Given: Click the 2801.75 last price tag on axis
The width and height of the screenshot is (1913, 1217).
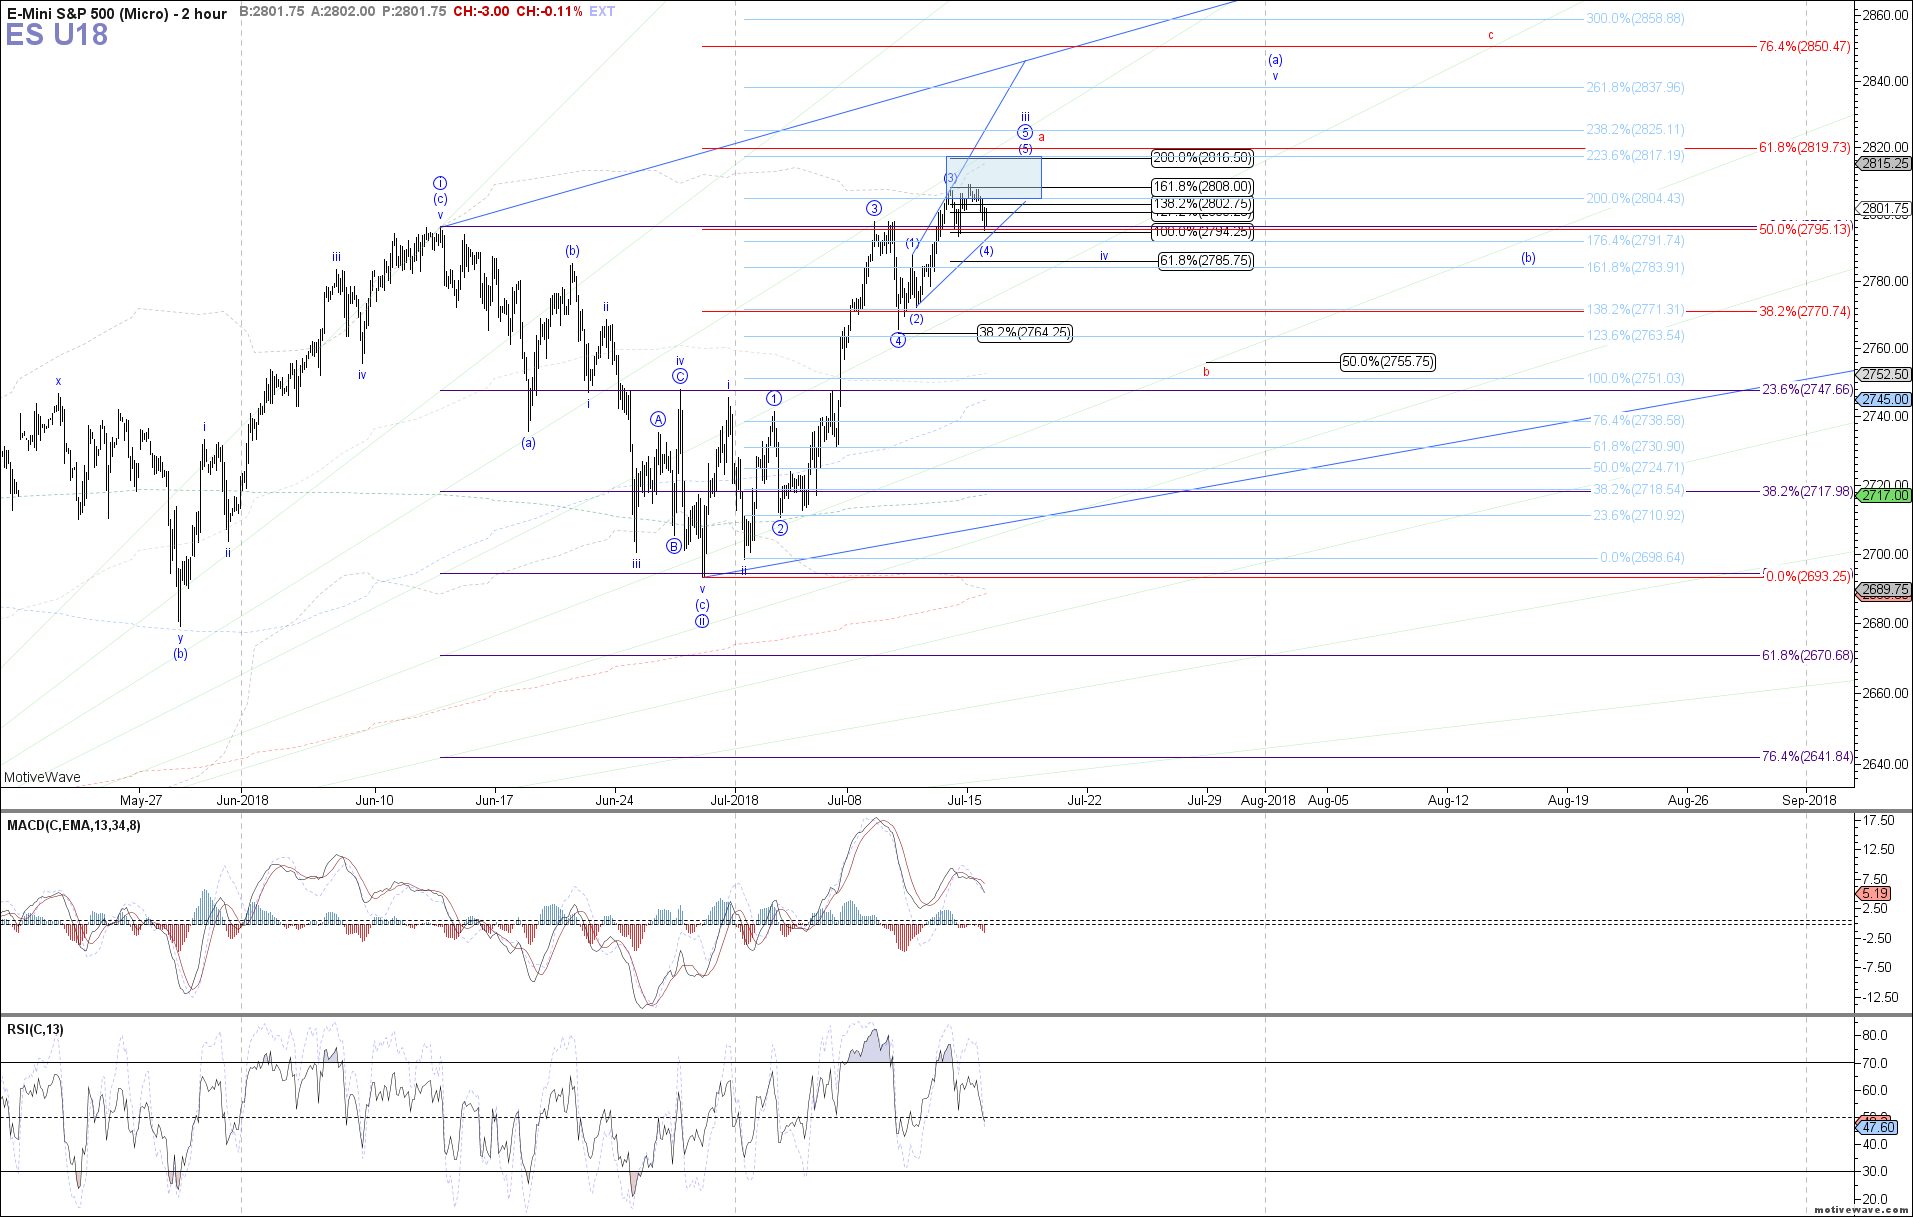Looking at the screenshot, I should [x=1885, y=209].
